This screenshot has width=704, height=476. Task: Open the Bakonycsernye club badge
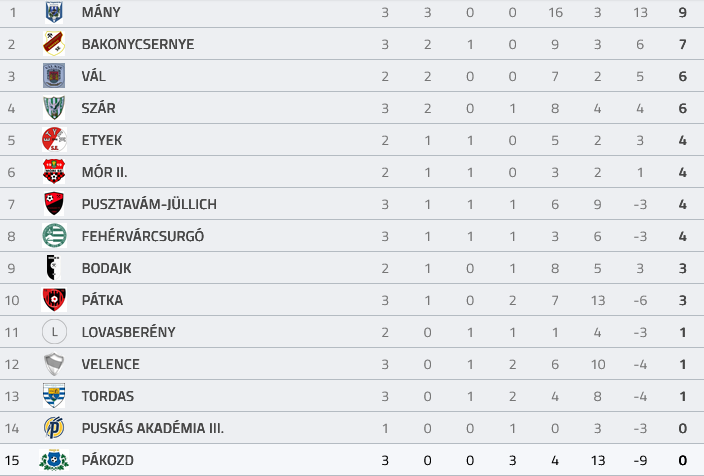tap(54, 44)
